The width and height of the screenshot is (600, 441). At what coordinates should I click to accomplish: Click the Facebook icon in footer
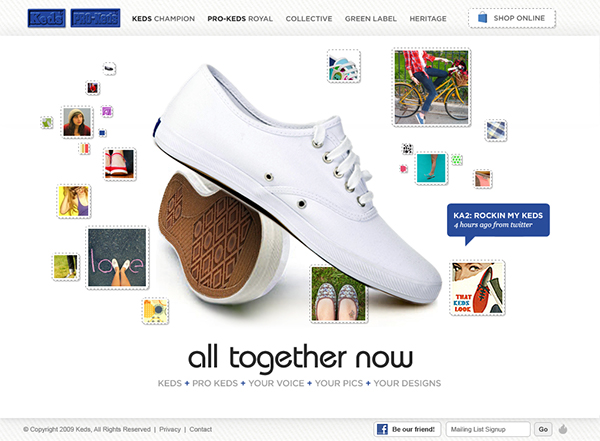pyautogui.click(x=382, y=429)
